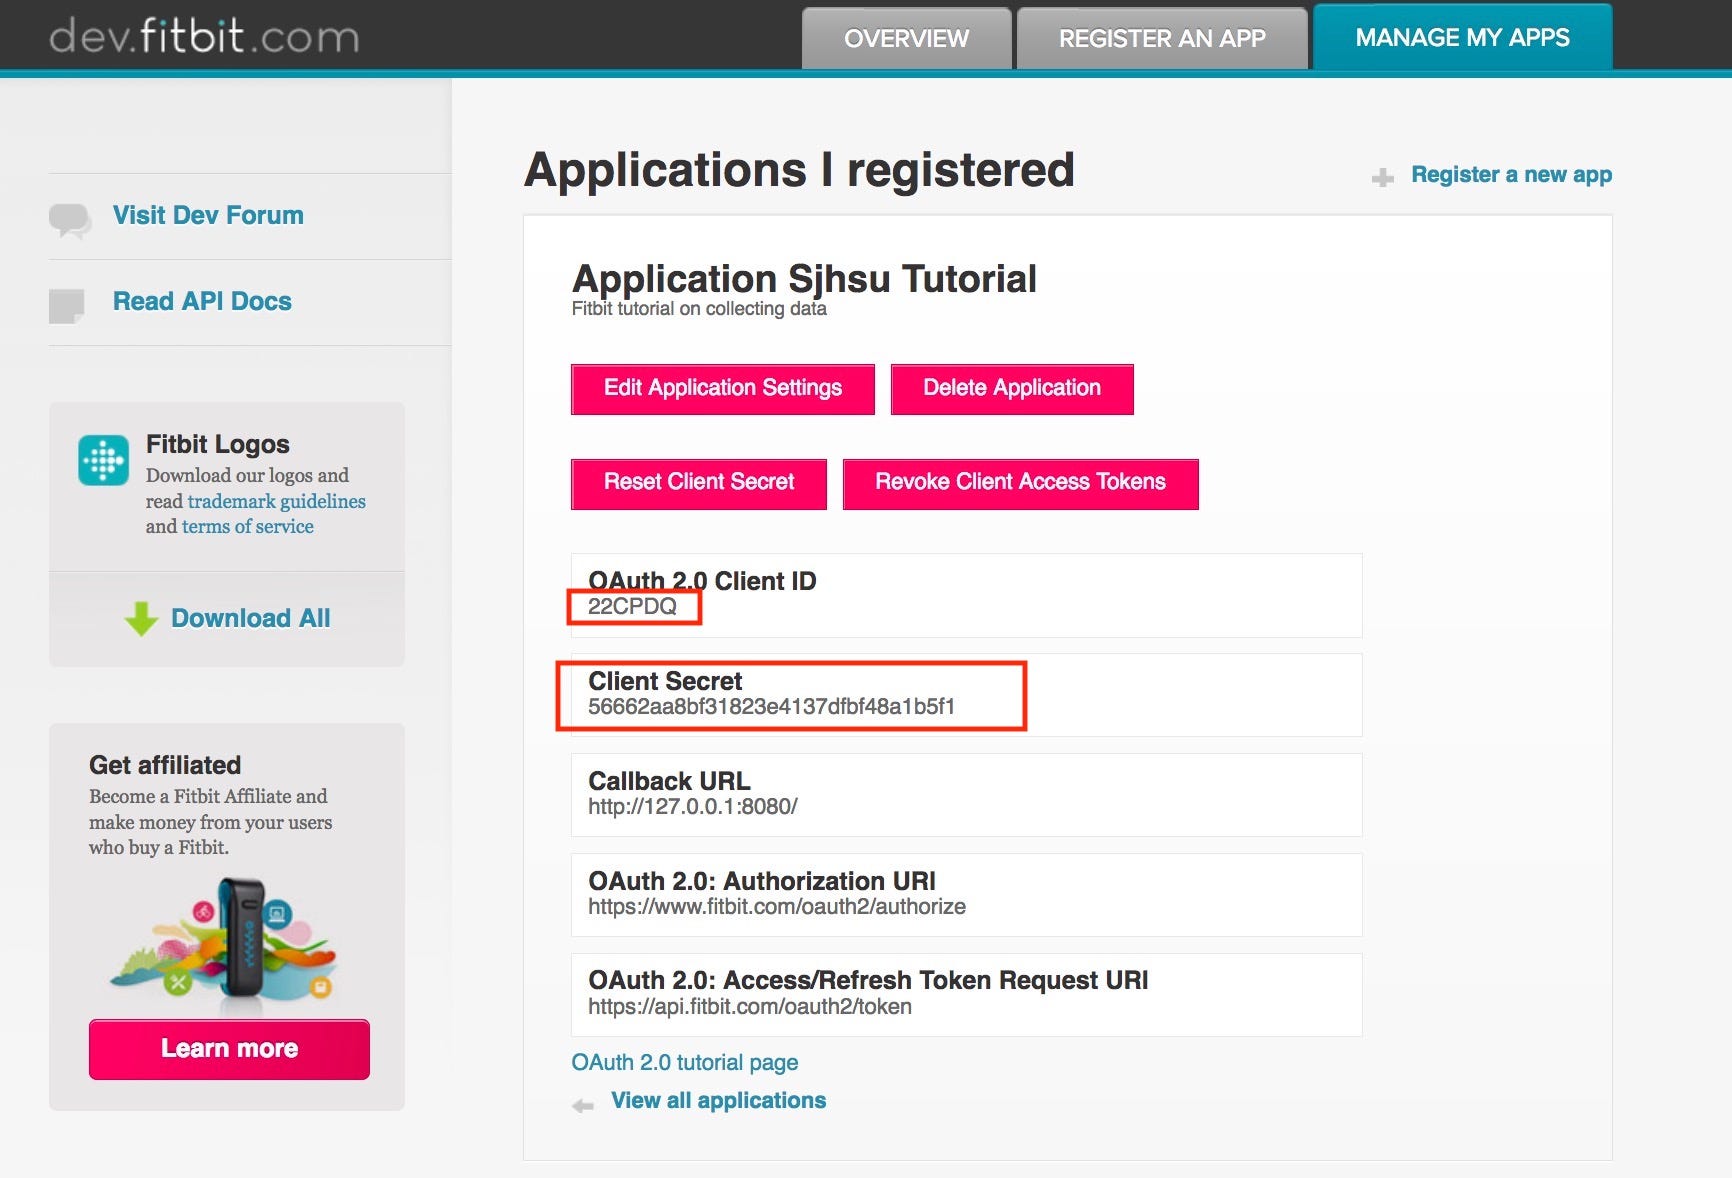This screenshot has height=1178, width=1732.
Task: Click the client ID value 22CPDQ
Action: (x=632, y=606)
